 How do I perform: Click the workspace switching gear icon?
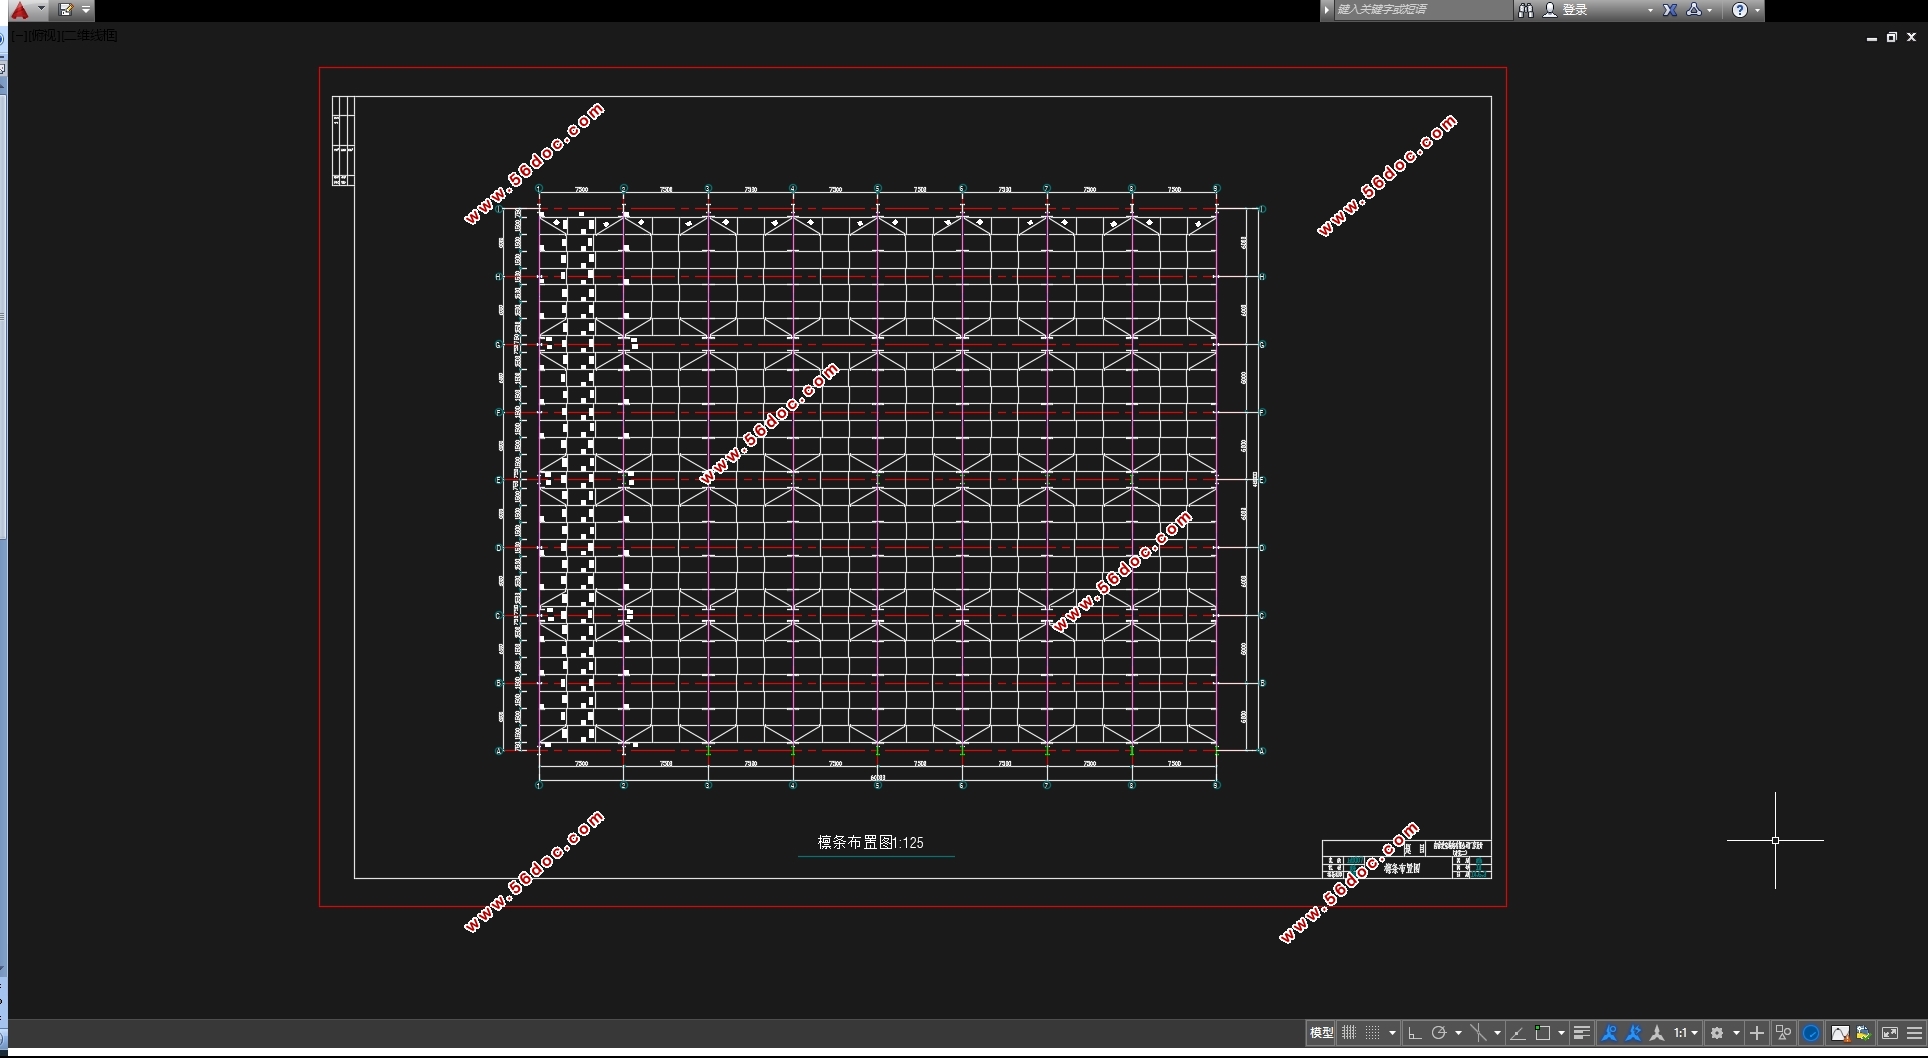(1717, 1033)
